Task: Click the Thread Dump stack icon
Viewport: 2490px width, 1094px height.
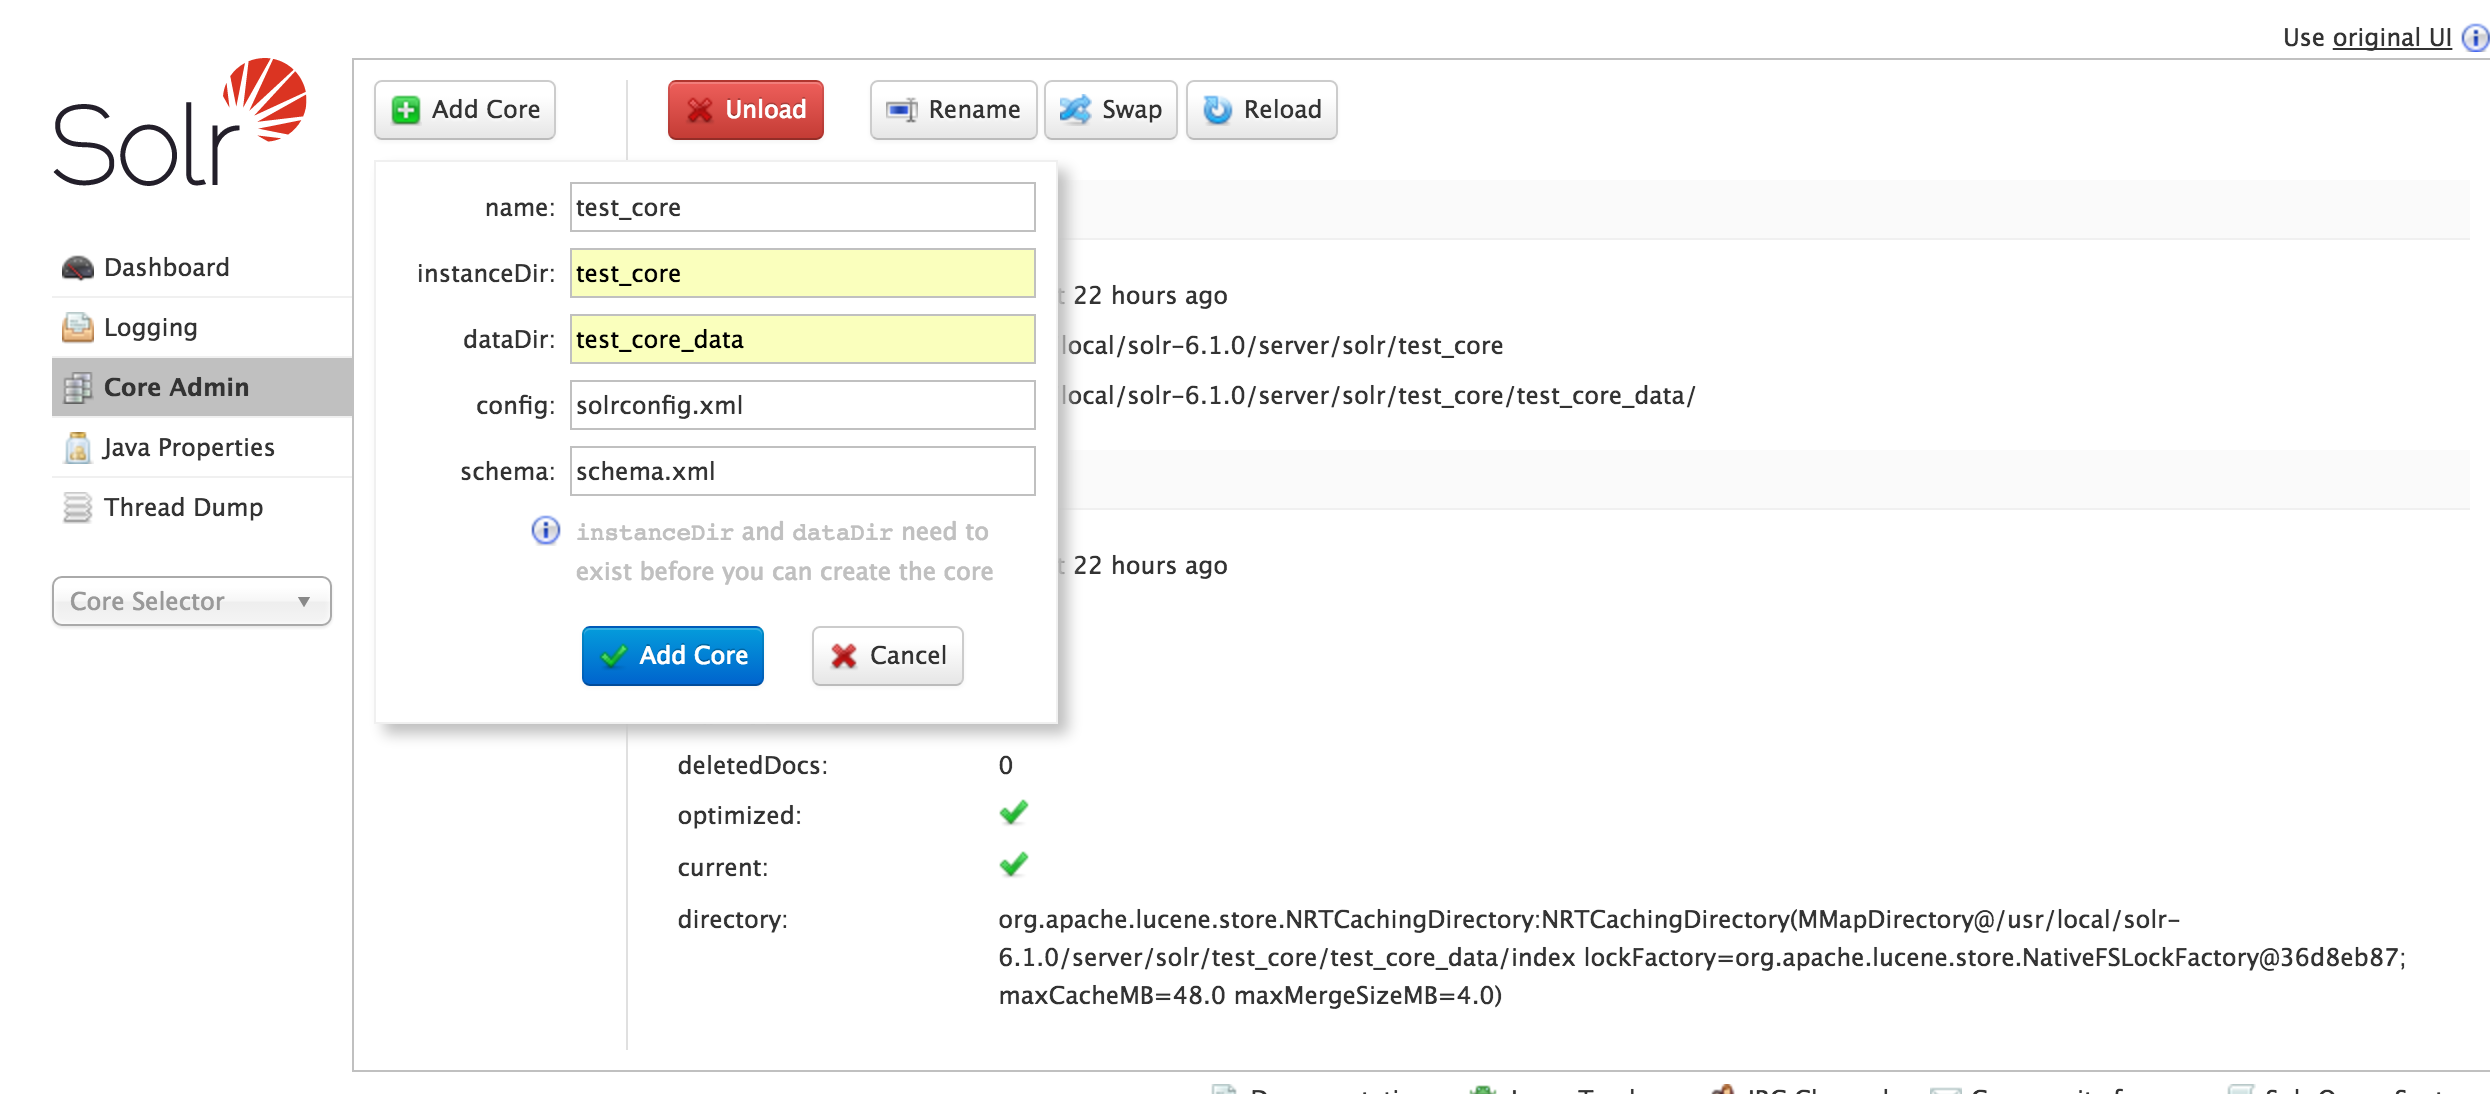Action: (78, 508)
